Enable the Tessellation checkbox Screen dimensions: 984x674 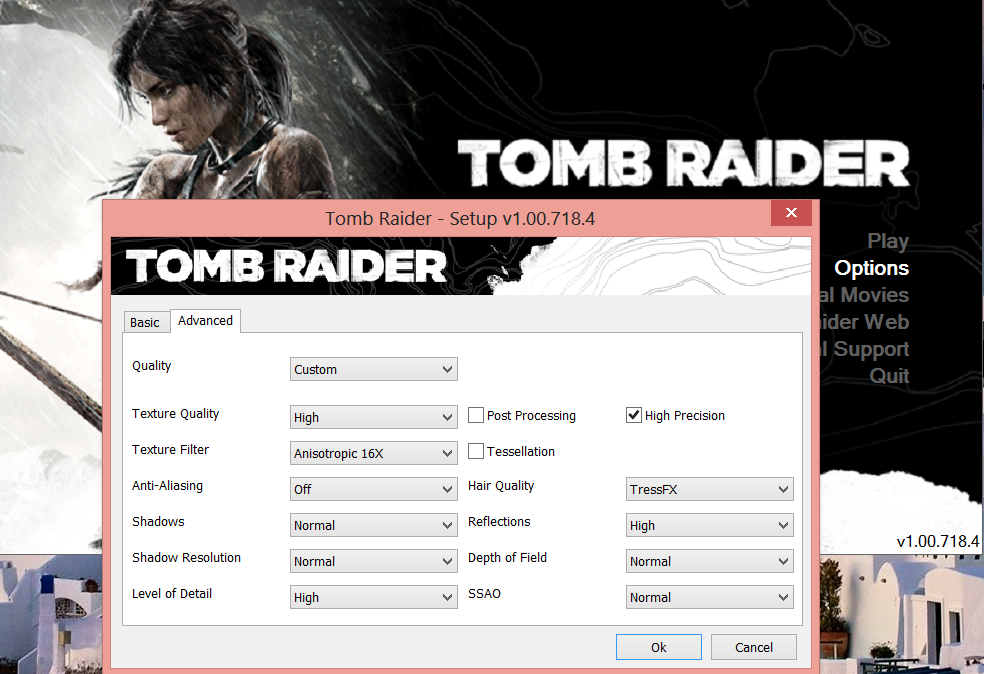coord(476,451)
